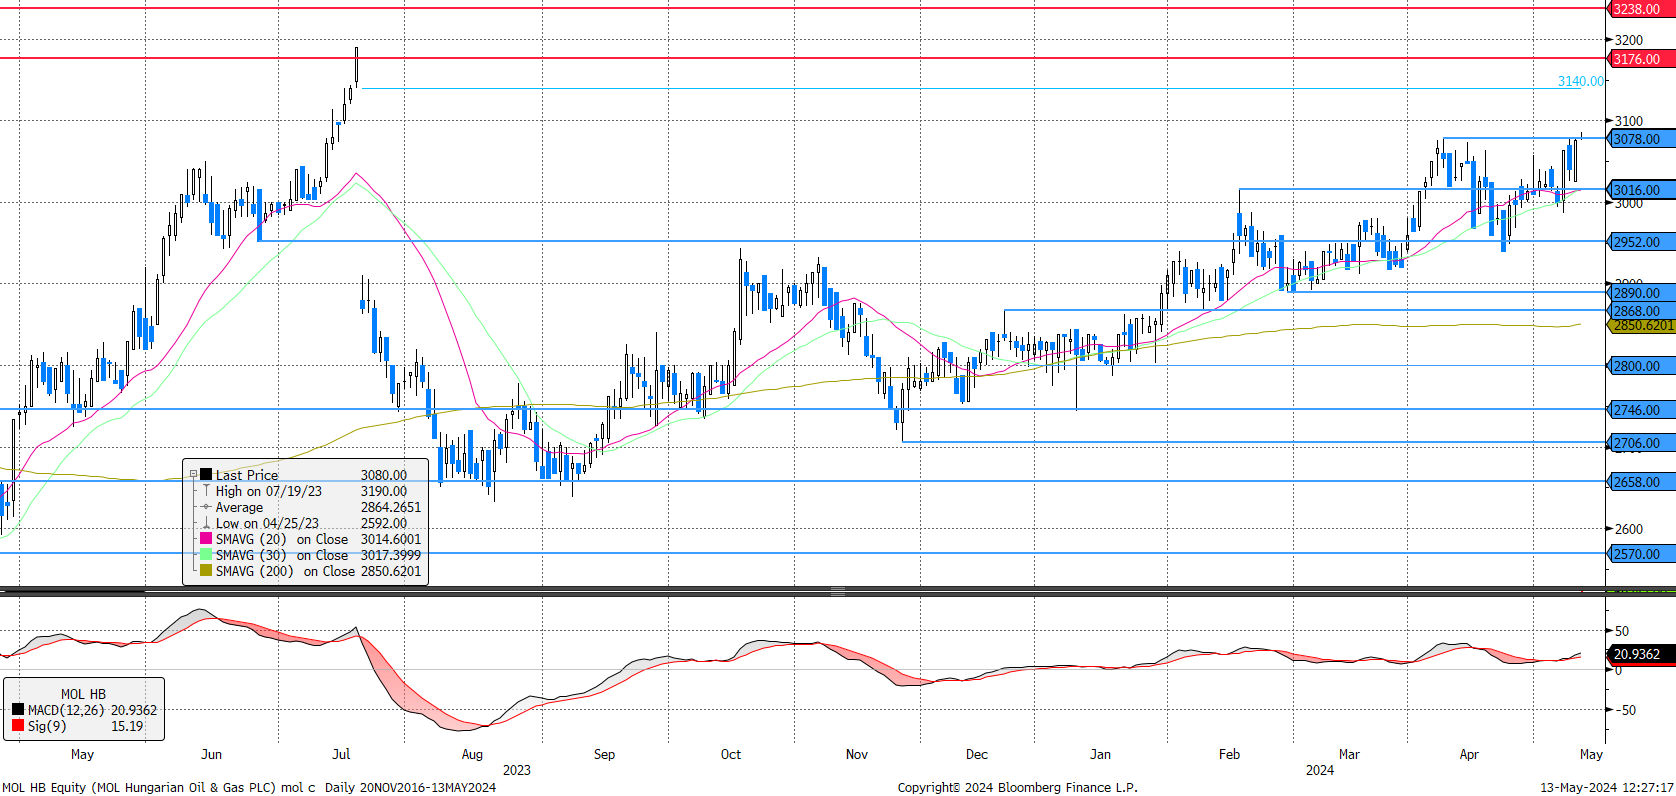
Task: Click the magenta SMAVG (20) swatch
Action: click(x=206, y=539)
